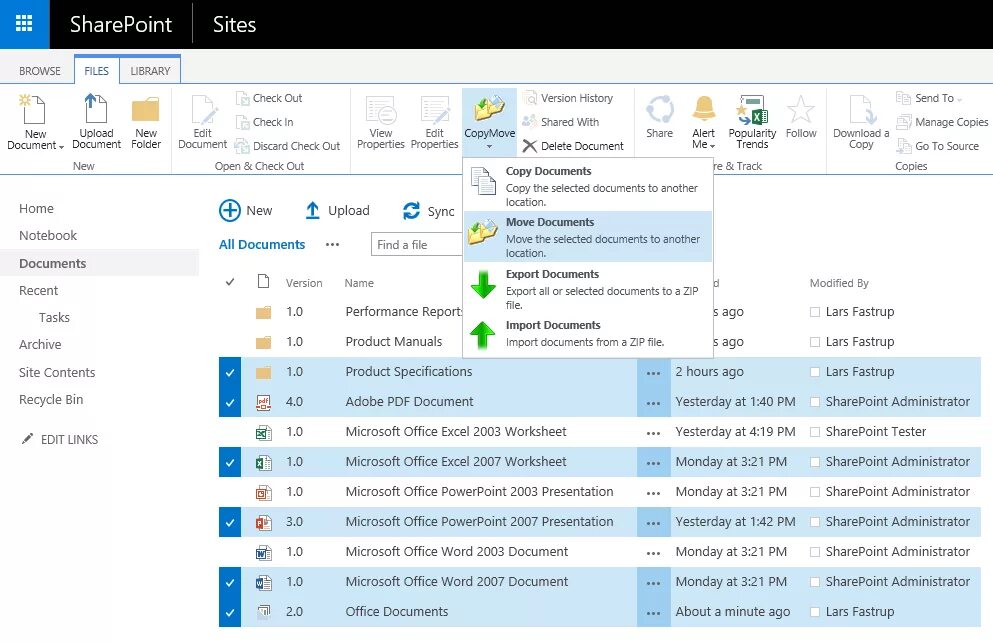Screen dimensions: 993x643
Task: Click the New plus circle button
Action: click(x=246, y=210)
